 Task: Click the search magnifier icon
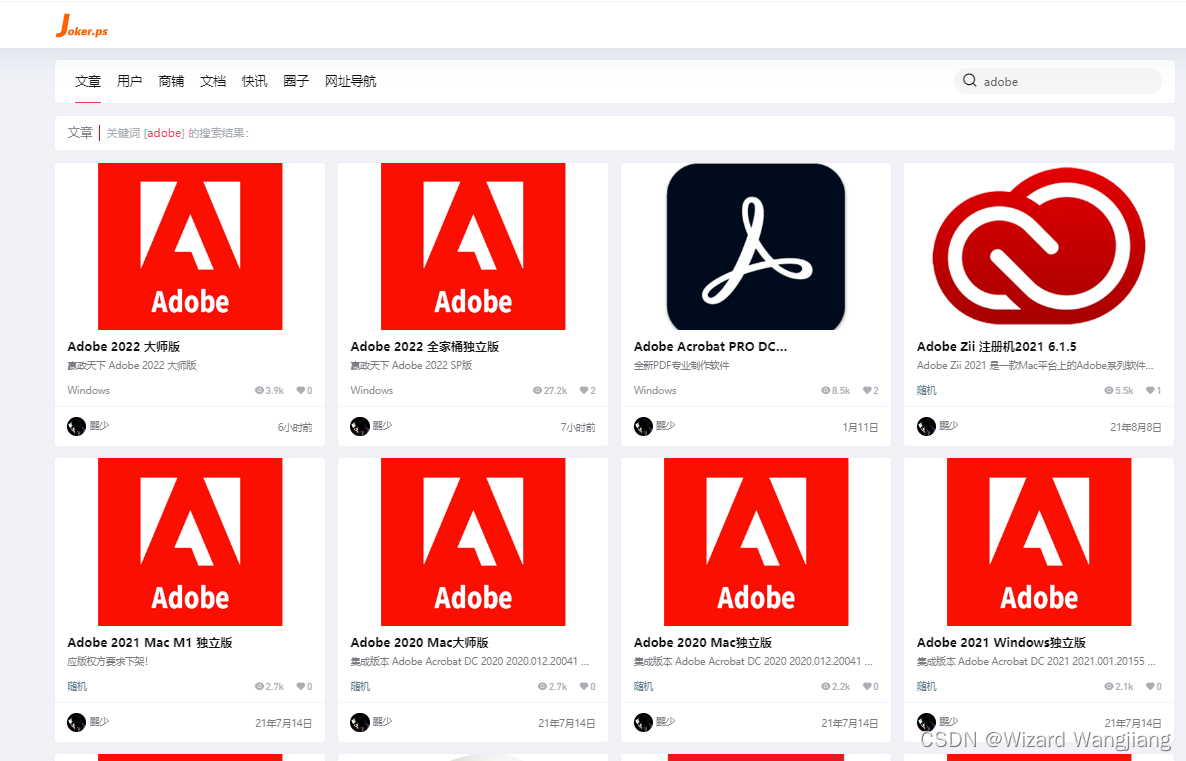(x=969, y=80)
